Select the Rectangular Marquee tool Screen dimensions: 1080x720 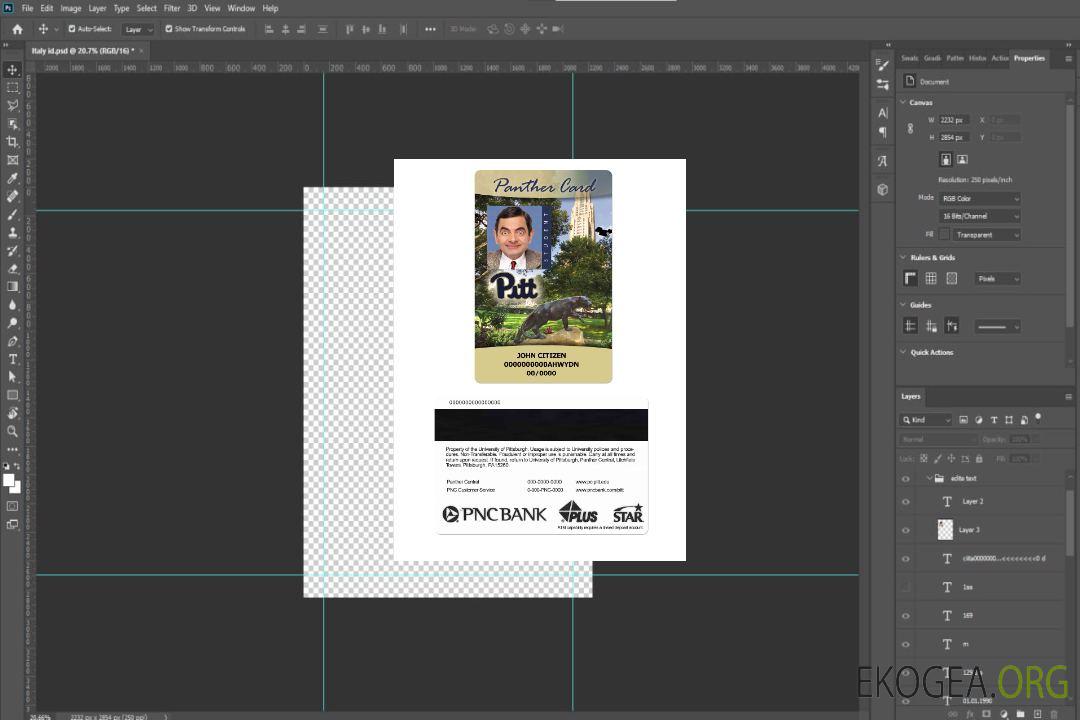[12, 88]
